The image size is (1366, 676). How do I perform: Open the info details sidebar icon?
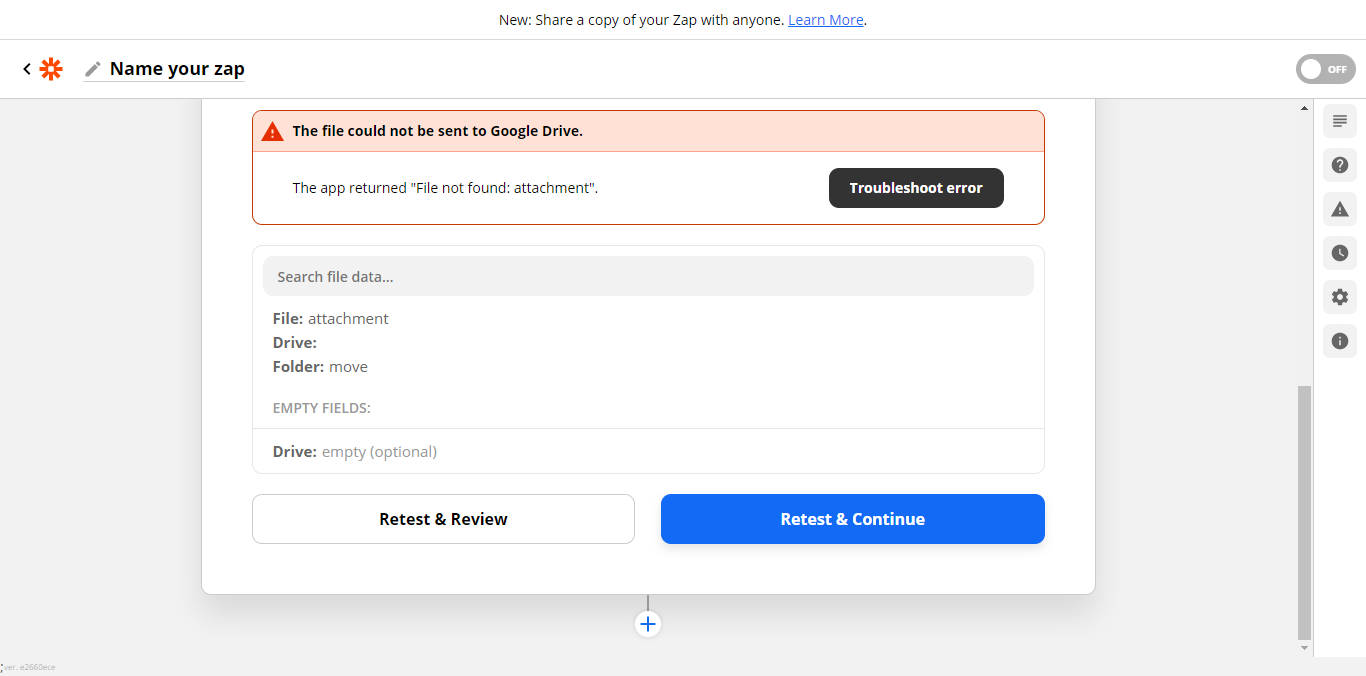[1340, 341]
